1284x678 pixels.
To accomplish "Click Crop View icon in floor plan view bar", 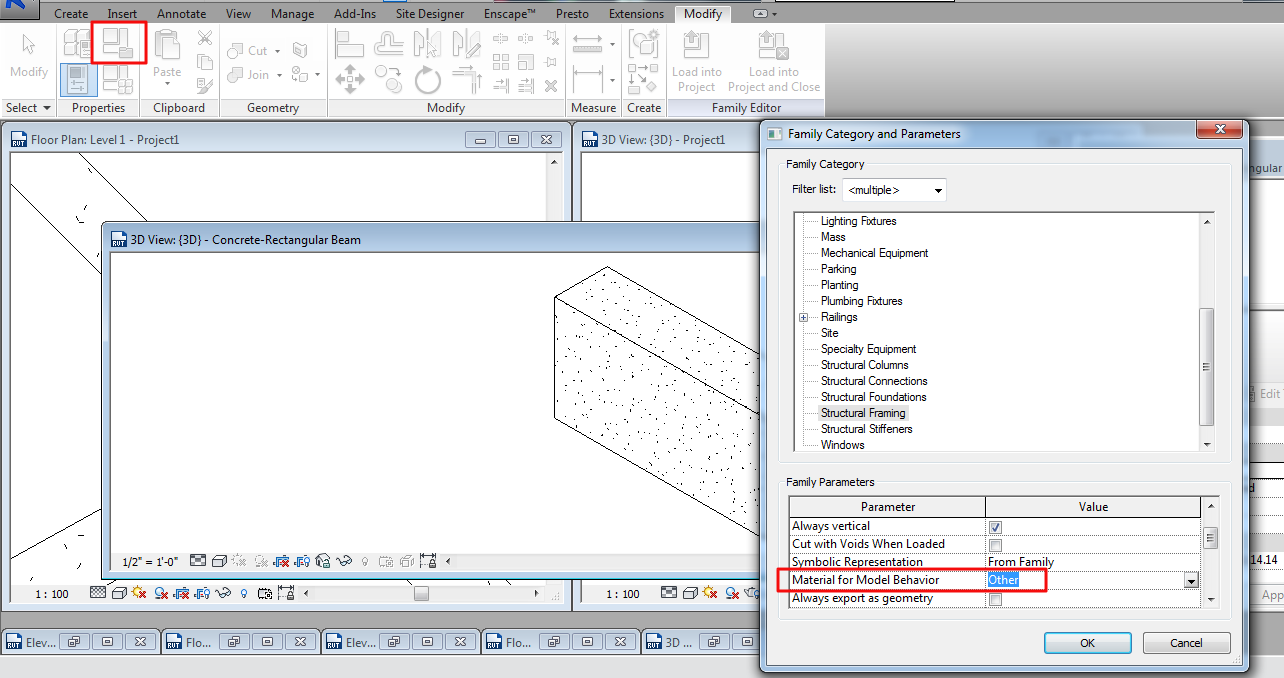I will point(182,594).
